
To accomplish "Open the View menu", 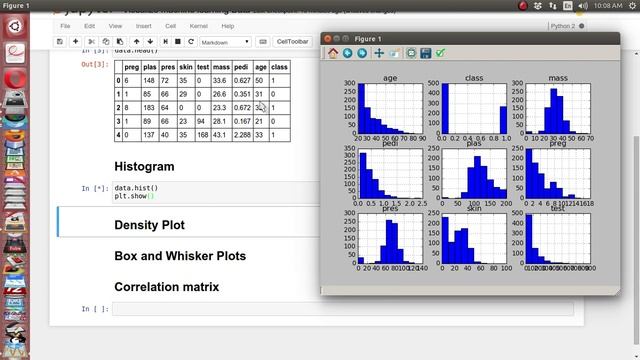I will pyautogui.click(x=115, y=26).
